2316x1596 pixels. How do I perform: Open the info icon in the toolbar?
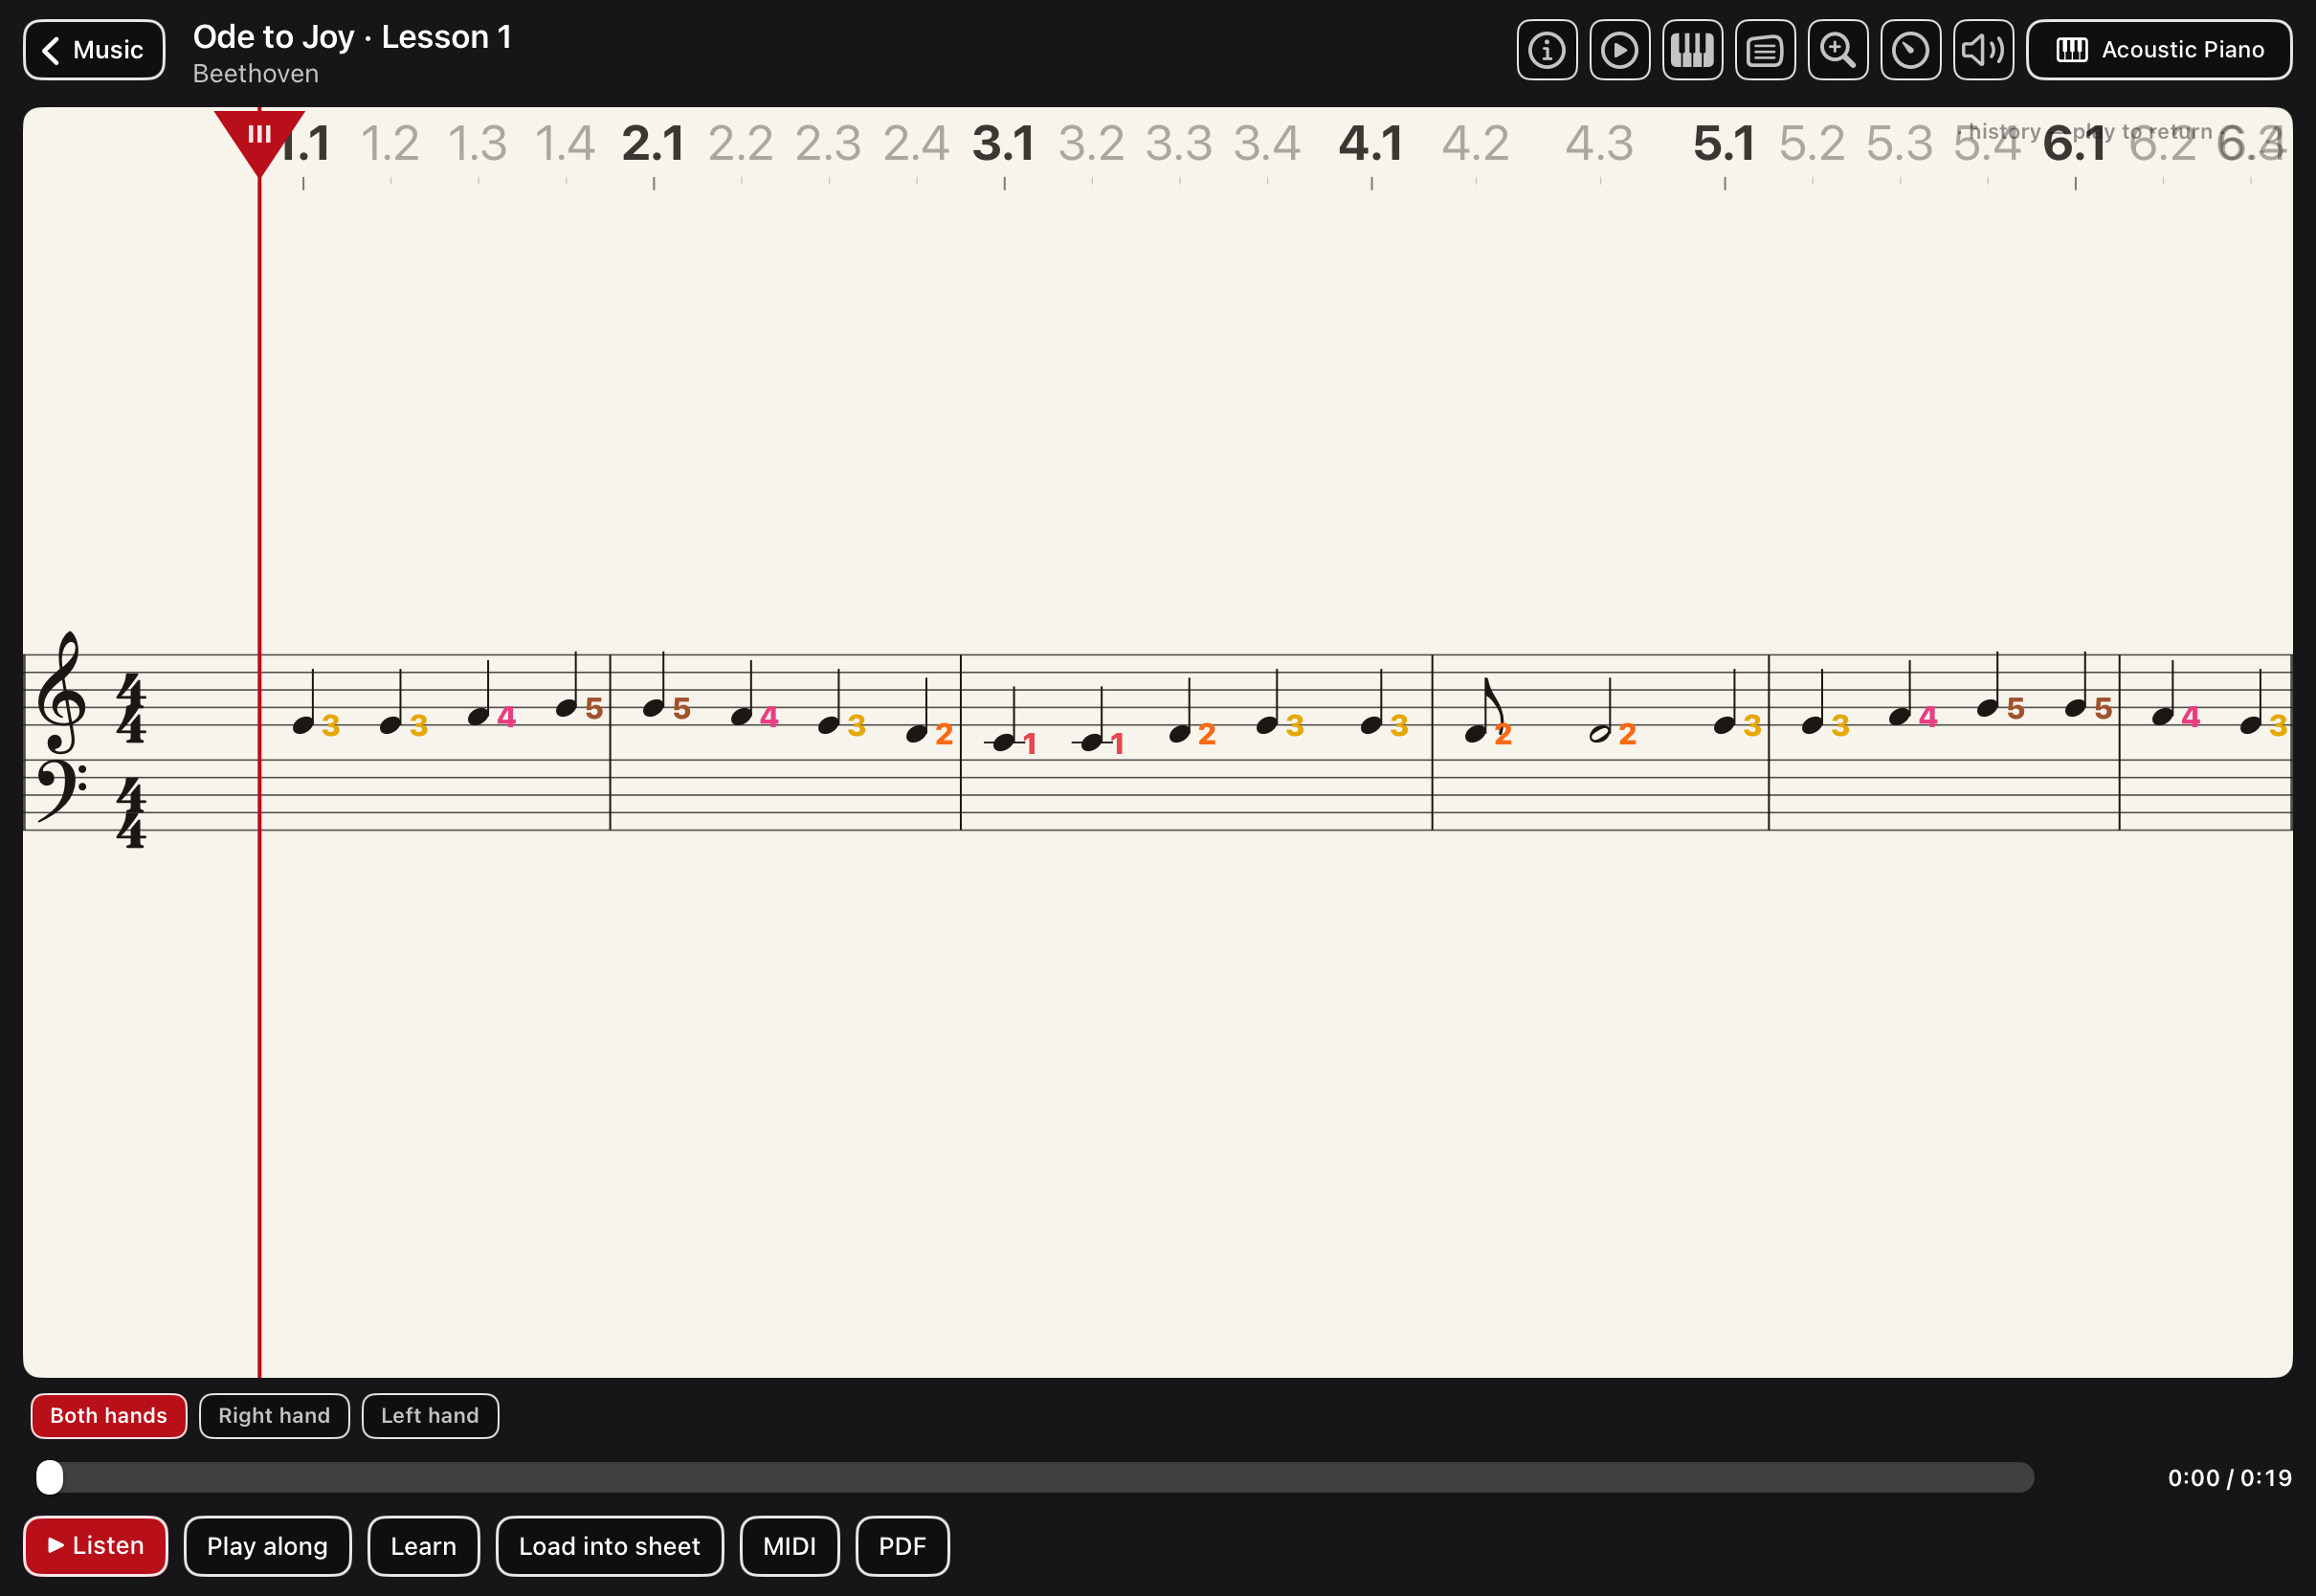coord(1546,50)
